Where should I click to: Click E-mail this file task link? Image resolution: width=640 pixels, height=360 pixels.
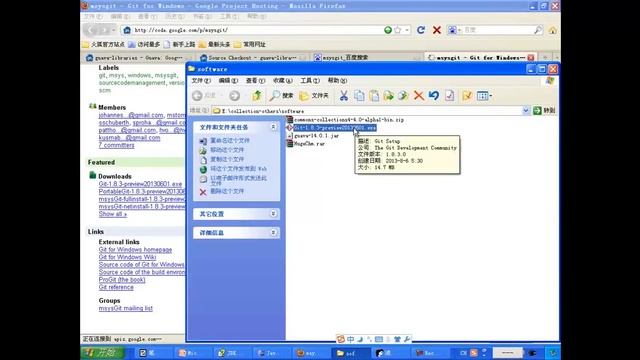pos(238,181)
